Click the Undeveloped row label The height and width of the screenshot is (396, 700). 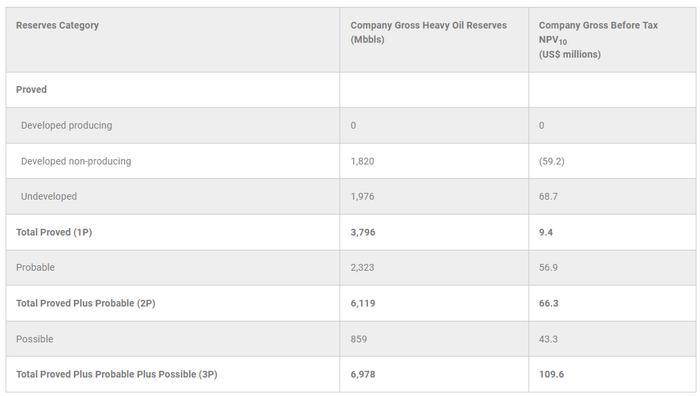tap(49, 196)
